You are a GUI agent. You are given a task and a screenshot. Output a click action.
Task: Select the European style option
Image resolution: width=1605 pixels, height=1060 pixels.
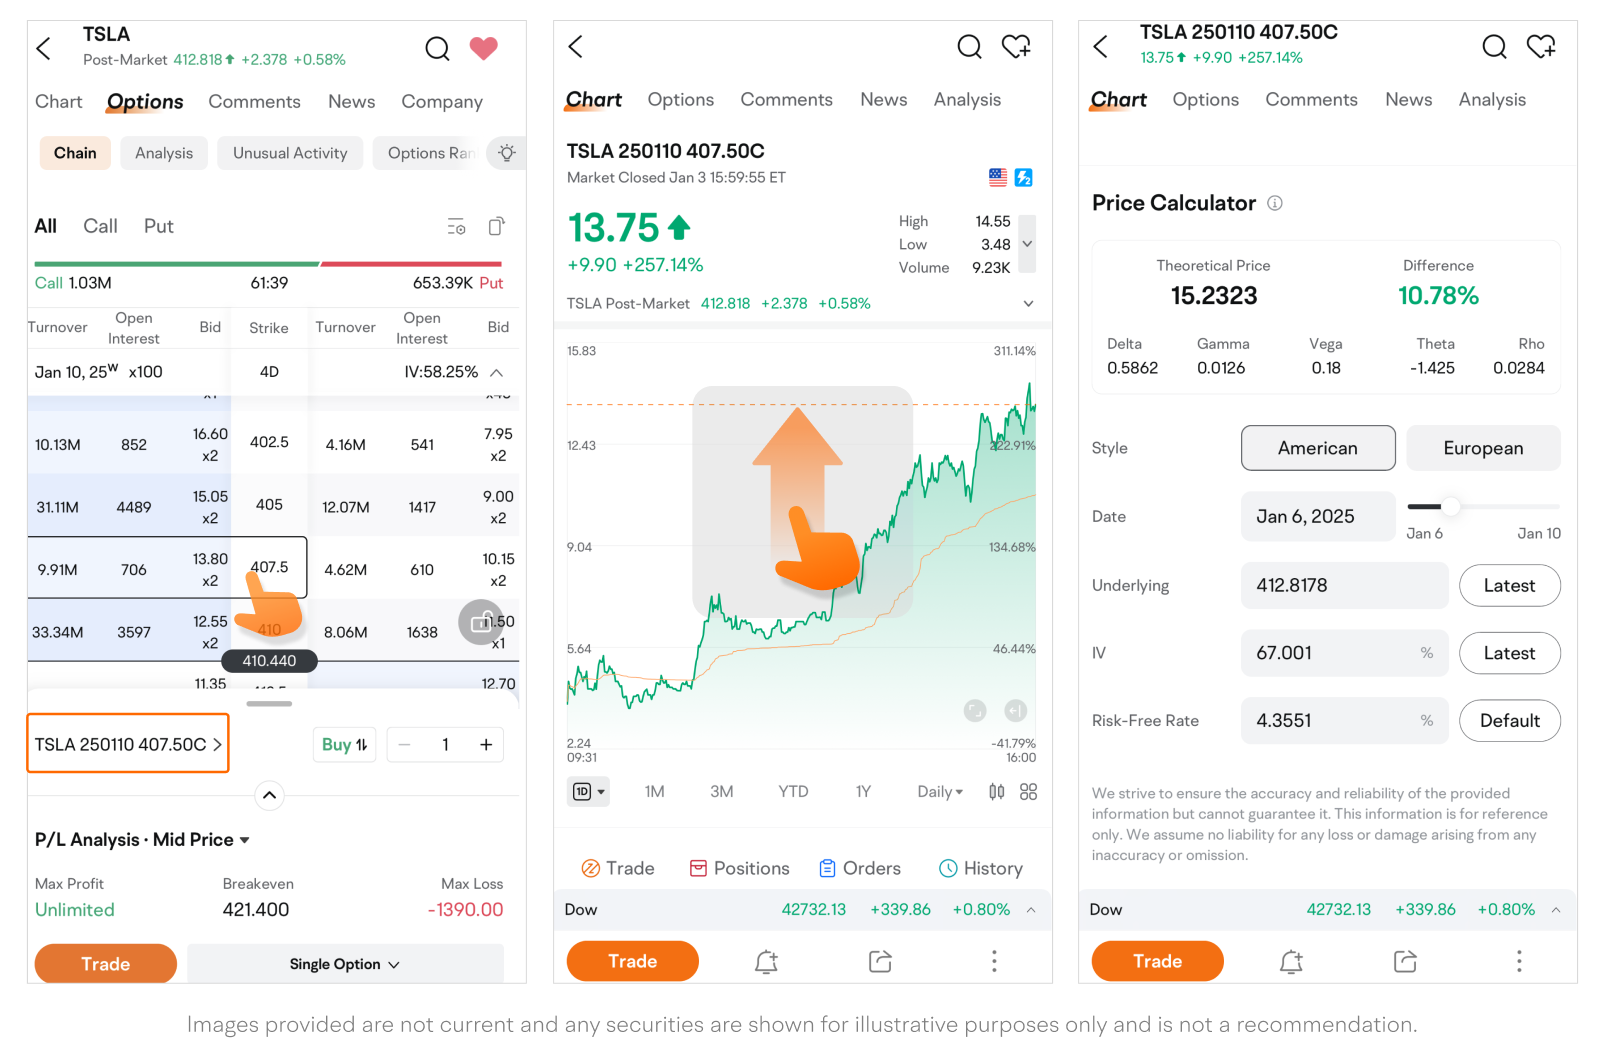point(1482,448)
